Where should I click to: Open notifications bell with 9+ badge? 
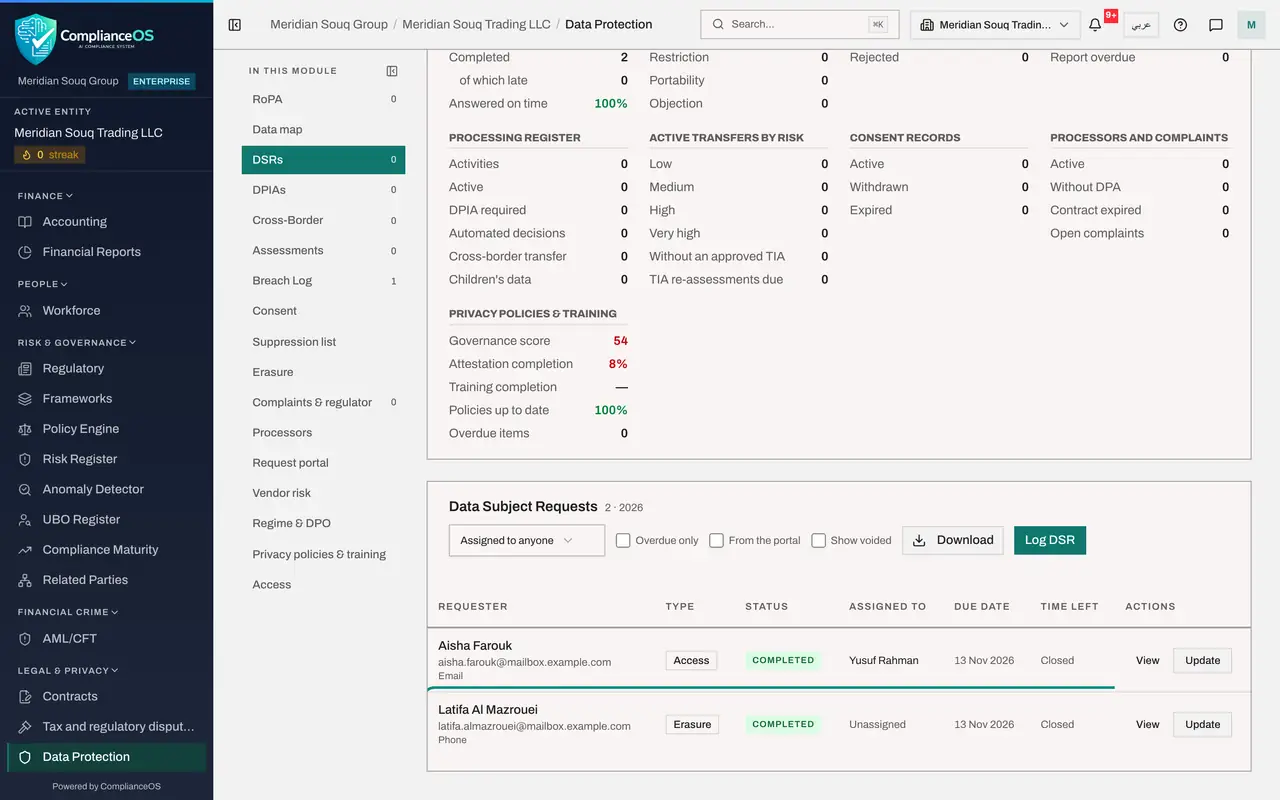[1096, 25]
